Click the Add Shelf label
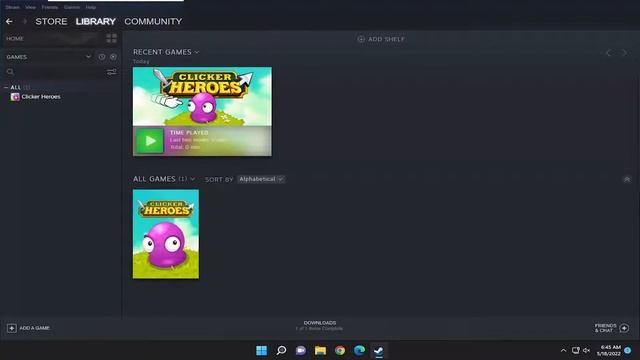 (x=386, y=39)
